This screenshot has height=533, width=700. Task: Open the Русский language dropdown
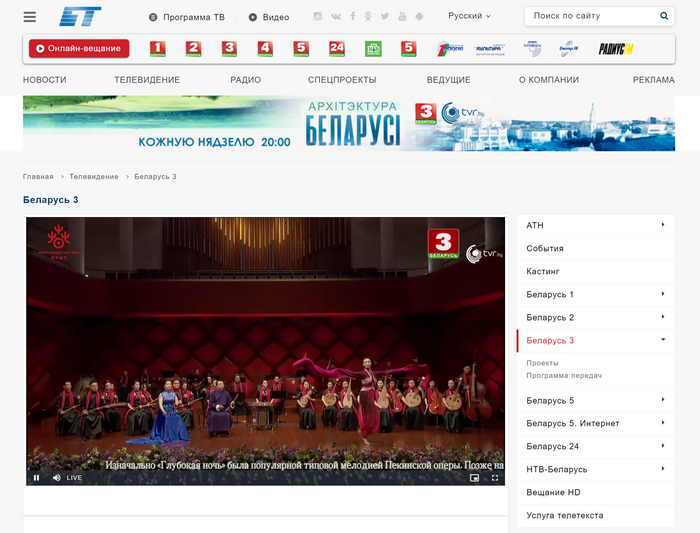469,16
